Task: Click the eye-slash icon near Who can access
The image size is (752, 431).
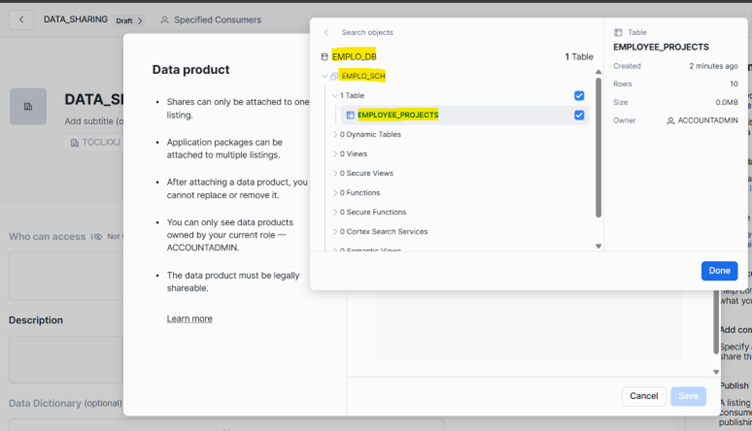Action: pos(97,237)
